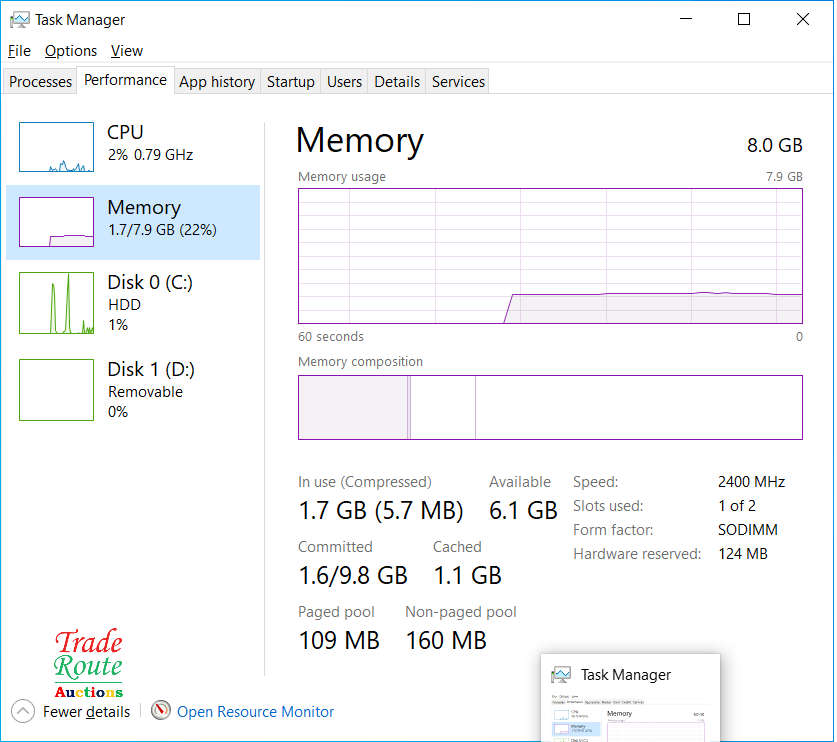Switch to the Users tab
Viewport: 837px width, 742px height.
click(344, 82)
